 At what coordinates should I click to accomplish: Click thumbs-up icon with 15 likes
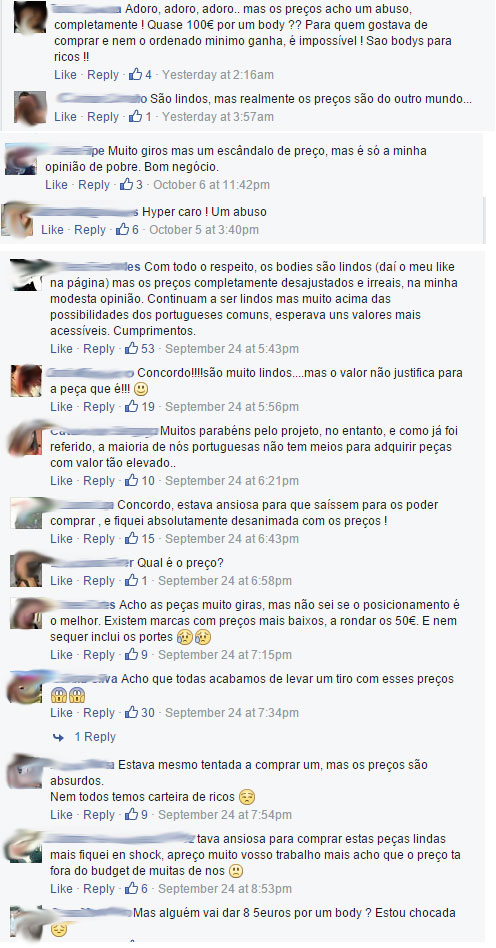point(131,538)
